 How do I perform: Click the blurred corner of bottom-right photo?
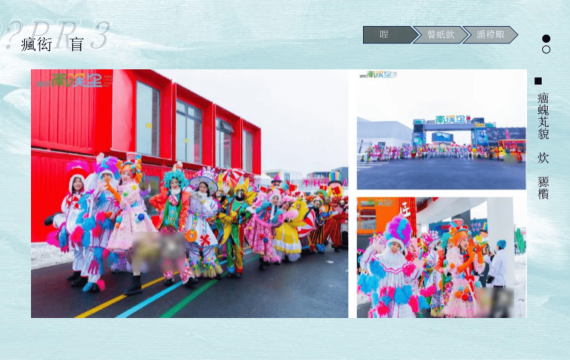click(495, 302)
